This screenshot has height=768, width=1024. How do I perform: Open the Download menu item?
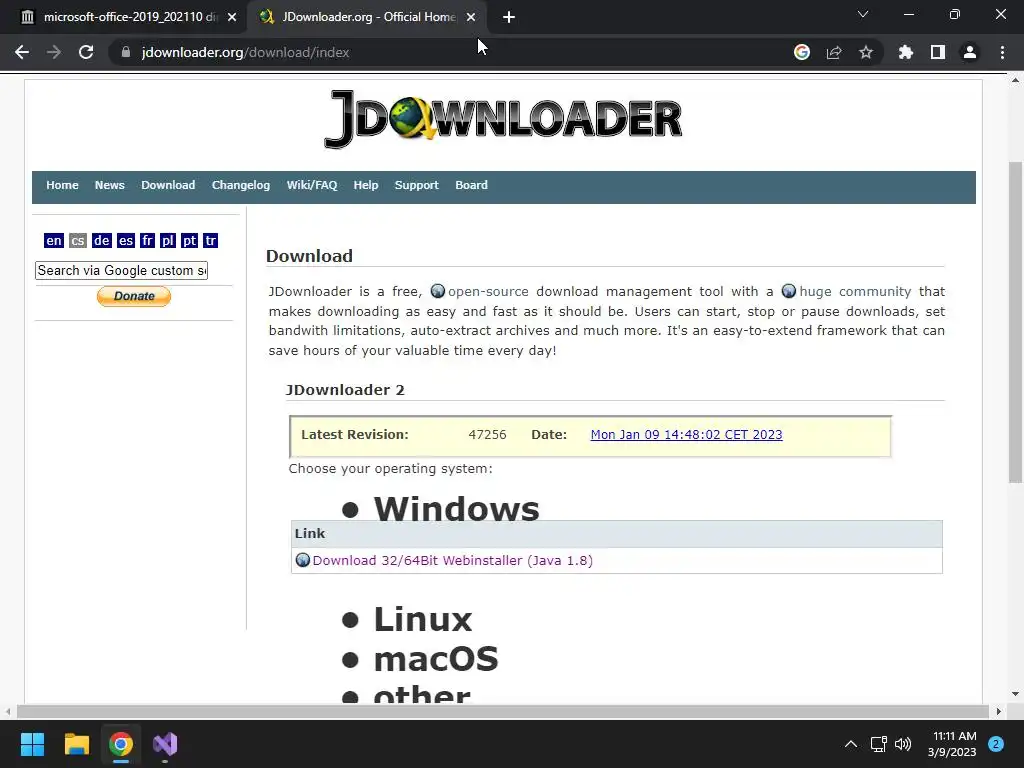[x=168, y=185]
